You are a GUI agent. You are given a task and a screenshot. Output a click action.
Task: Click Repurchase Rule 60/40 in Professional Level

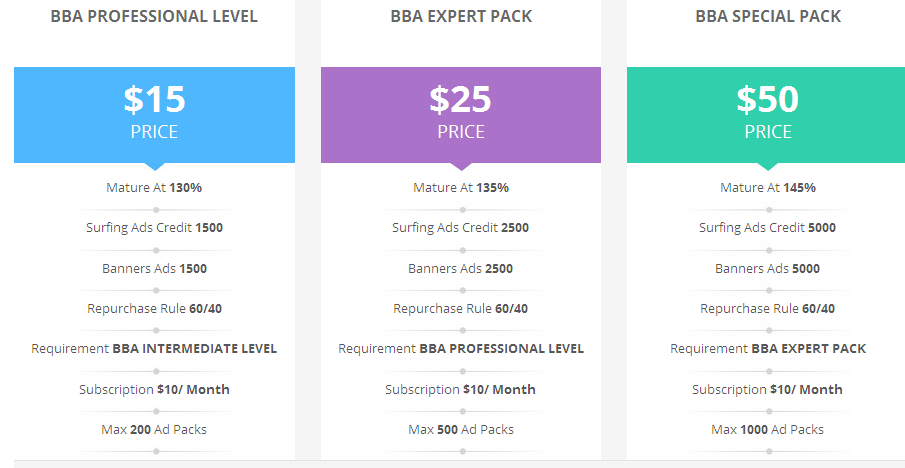pyautogui.click(x=154, y=308)
